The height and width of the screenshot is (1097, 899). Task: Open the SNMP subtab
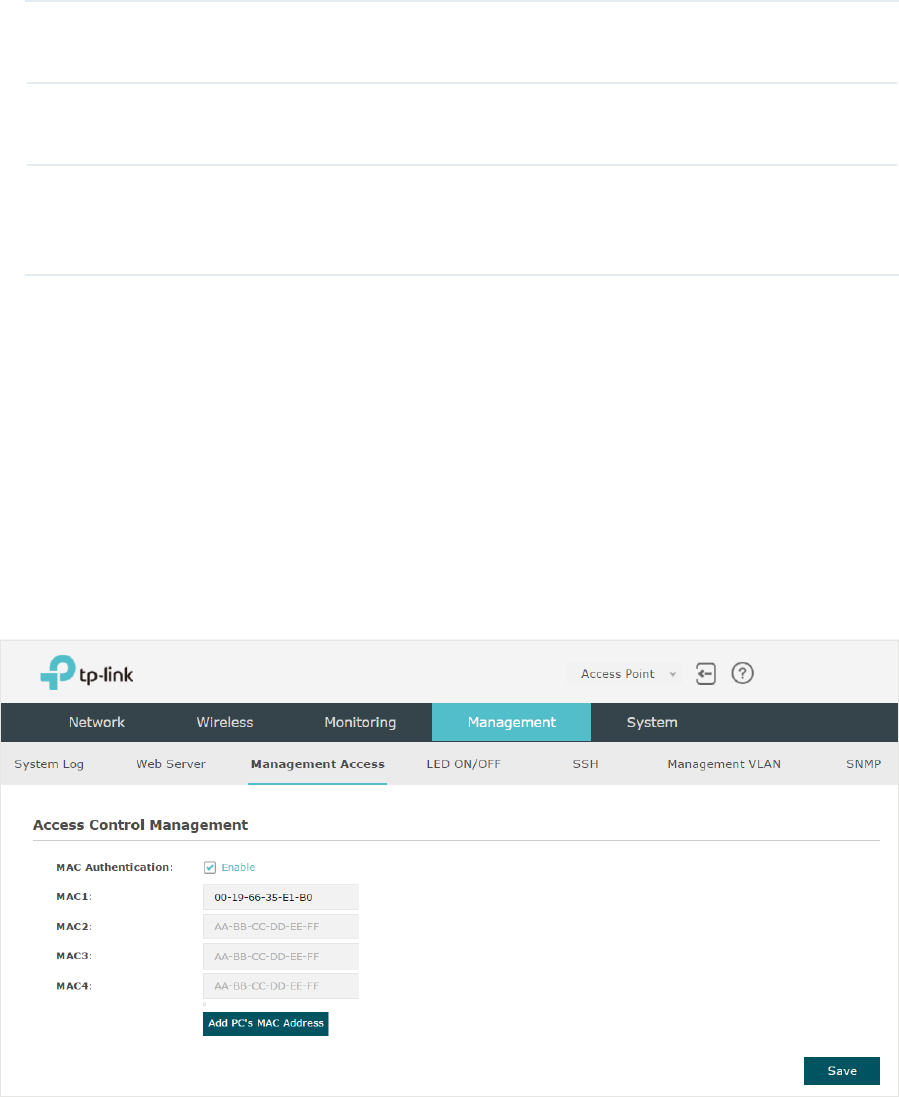click(863, 764)
